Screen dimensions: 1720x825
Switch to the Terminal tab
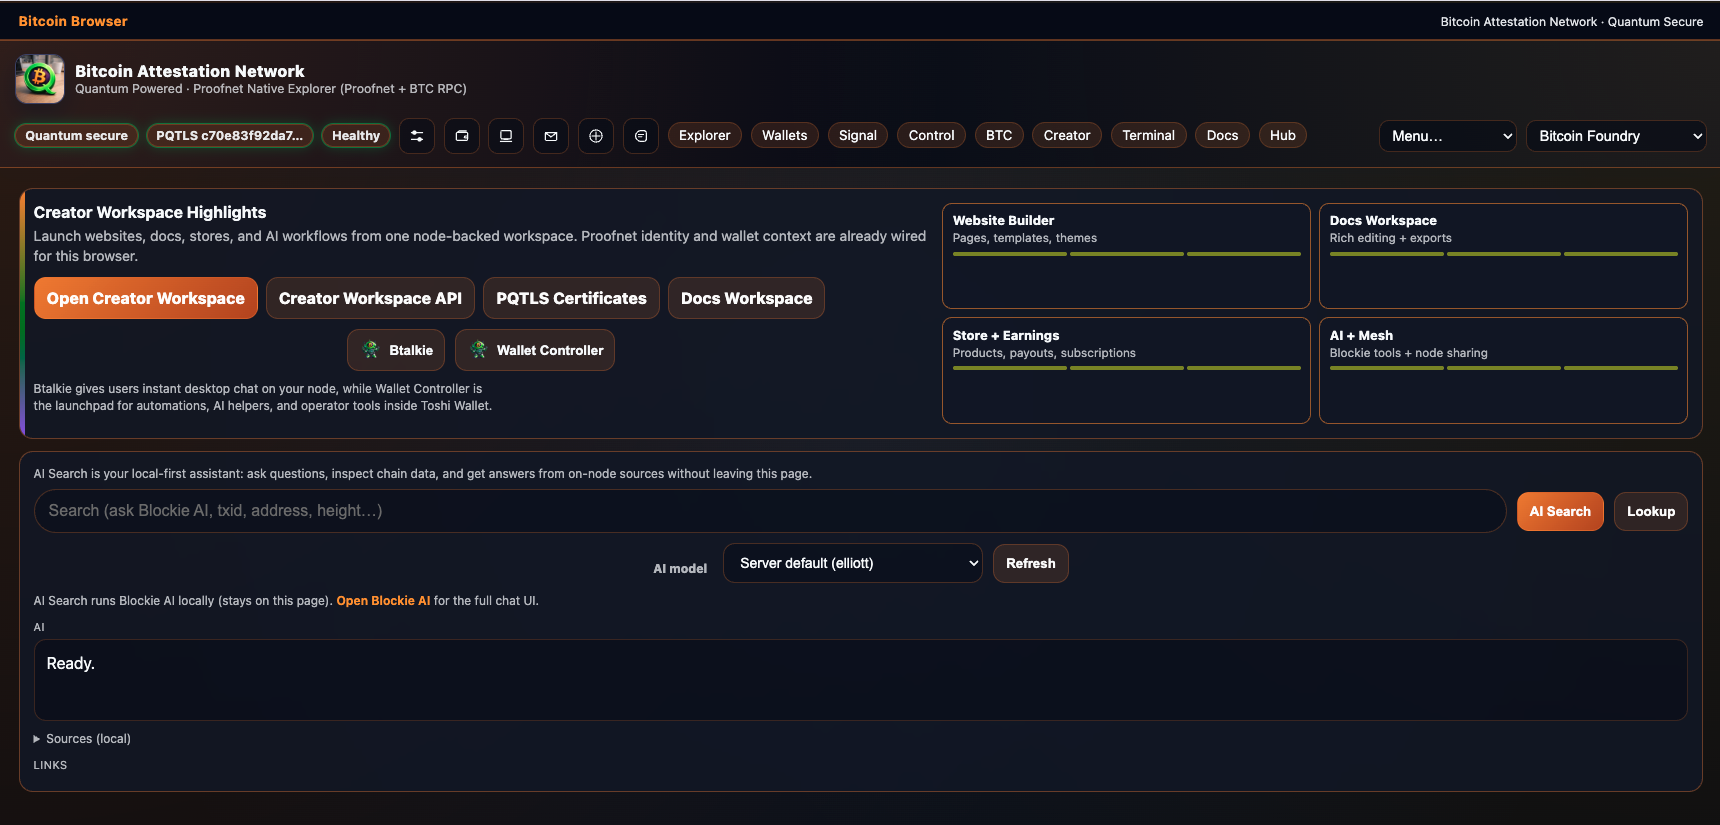(1148, 135)
